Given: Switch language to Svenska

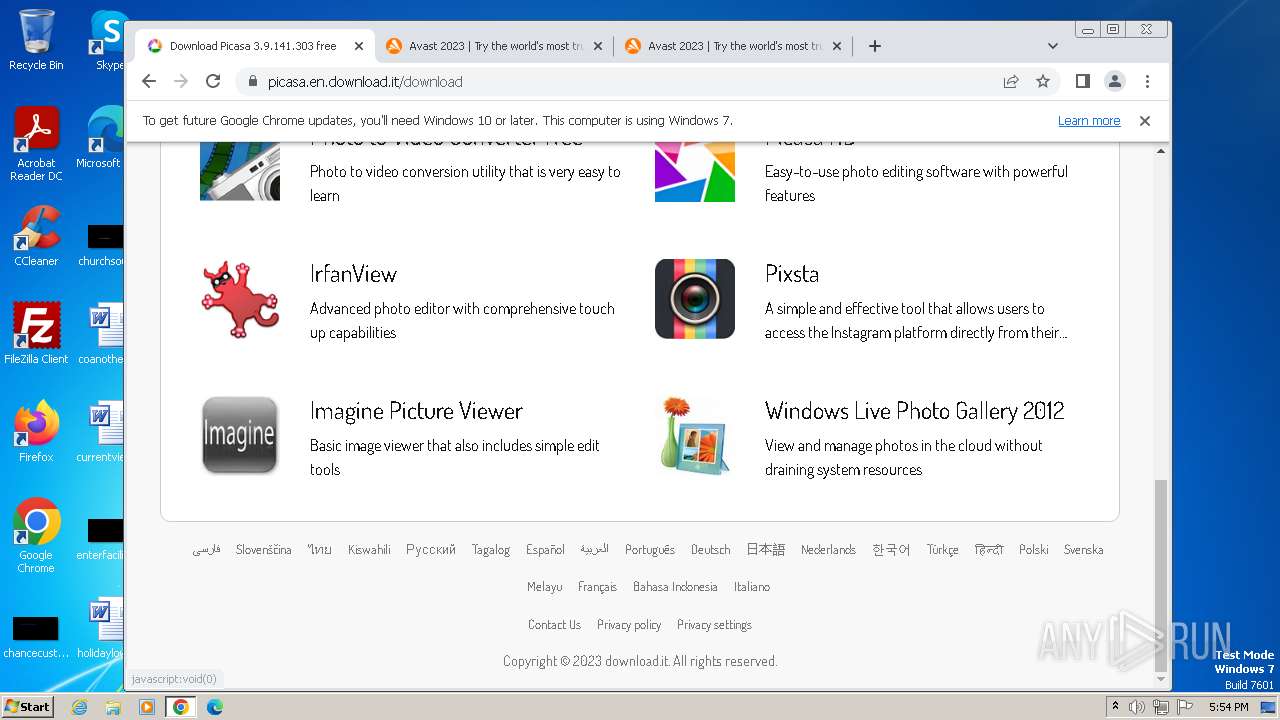Looking at the screenshot, I should point(1083,550).
